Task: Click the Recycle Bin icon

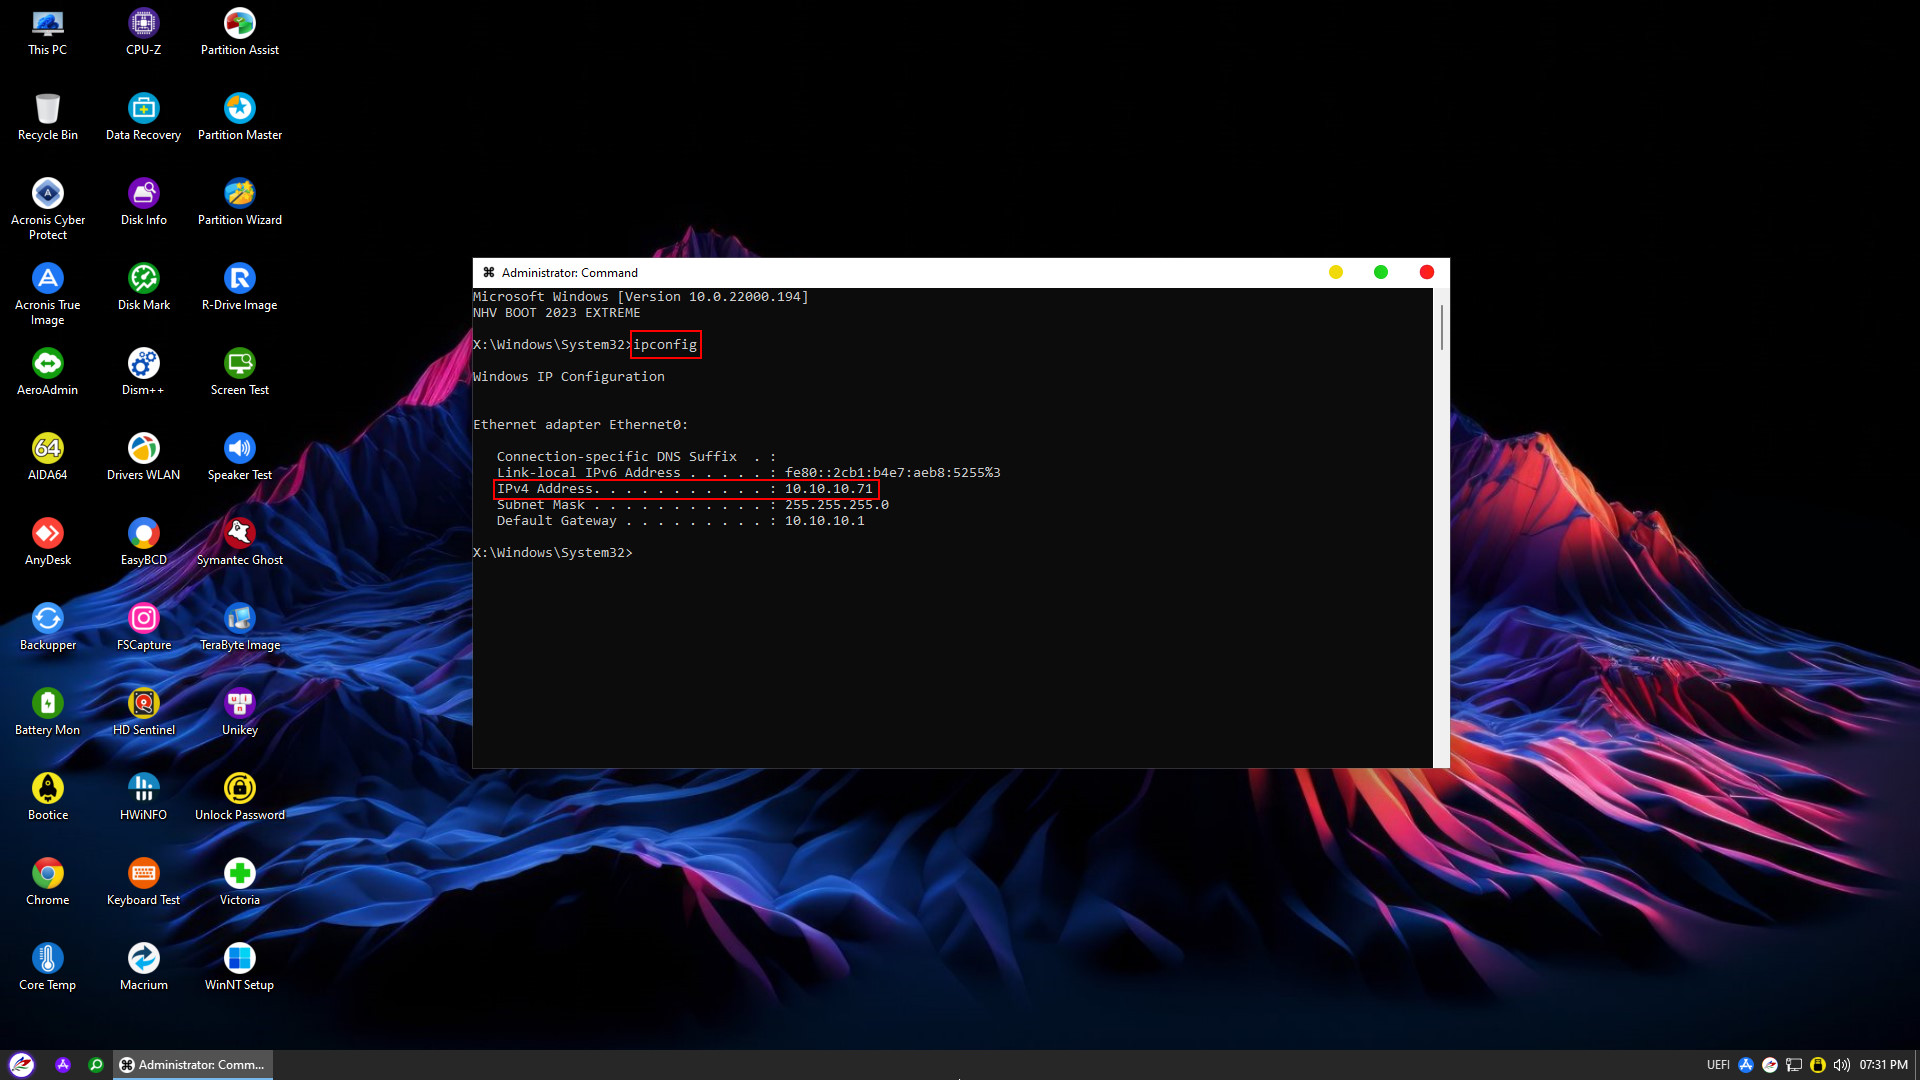Action: (x=47, y=109)
